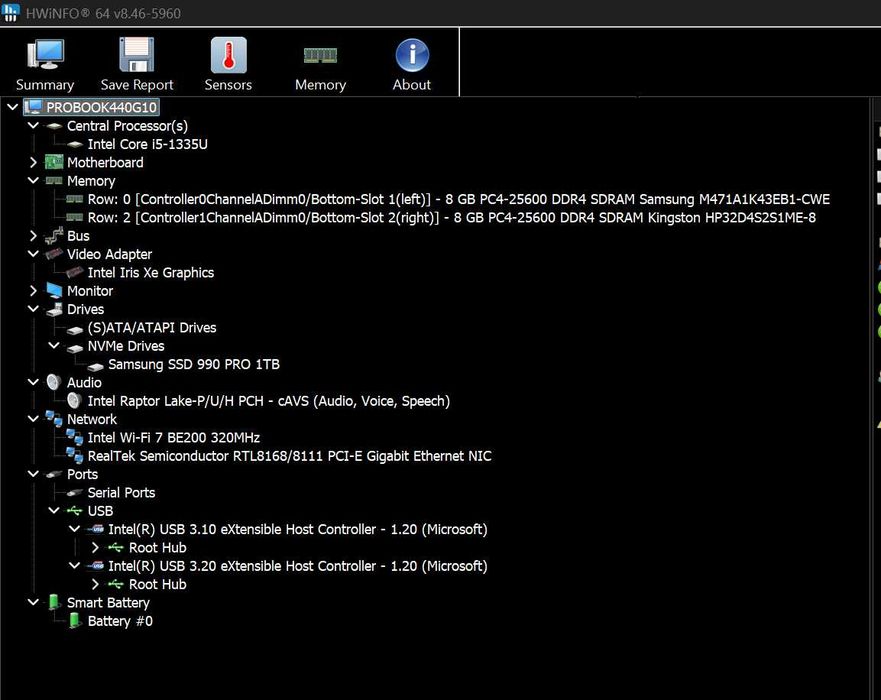Expand the Bus node
Image resolution: width=881 pixels, height=700 pixels.
(x=33, y=236)
